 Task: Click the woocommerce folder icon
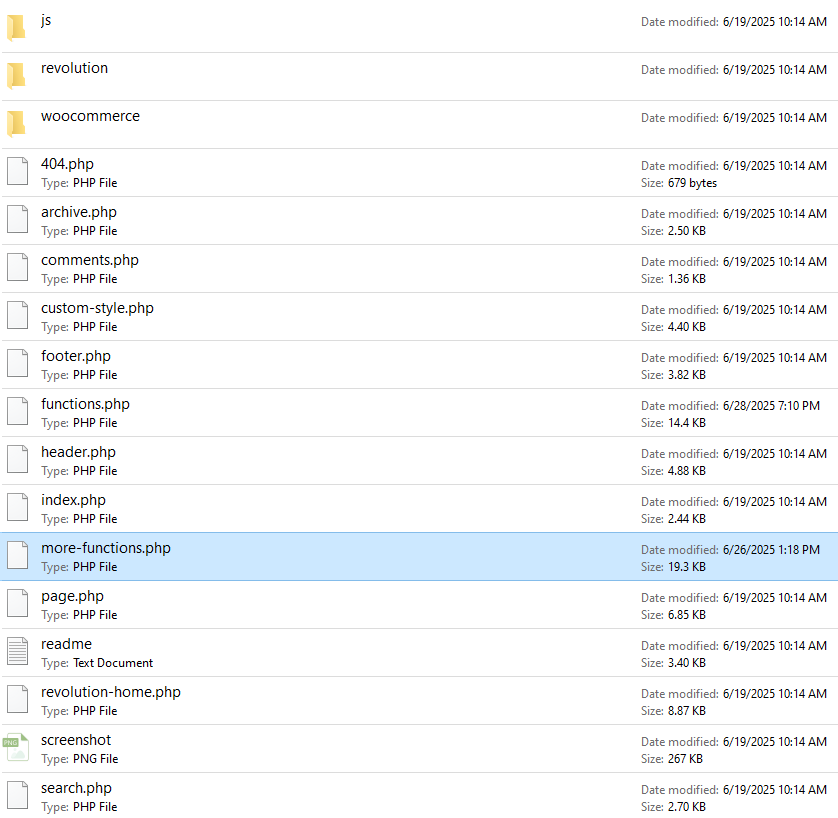click(x=16, y=124)
